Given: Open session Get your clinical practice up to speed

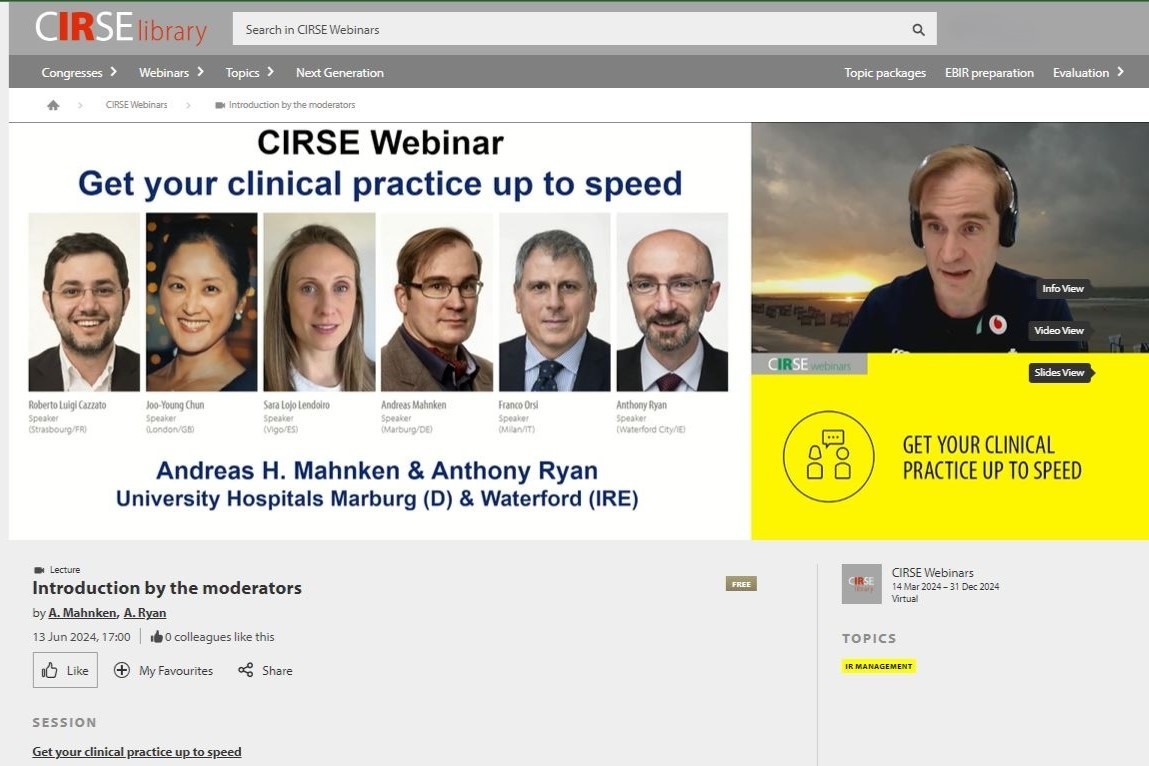Looking at the screenshot, I should (136, 751).
